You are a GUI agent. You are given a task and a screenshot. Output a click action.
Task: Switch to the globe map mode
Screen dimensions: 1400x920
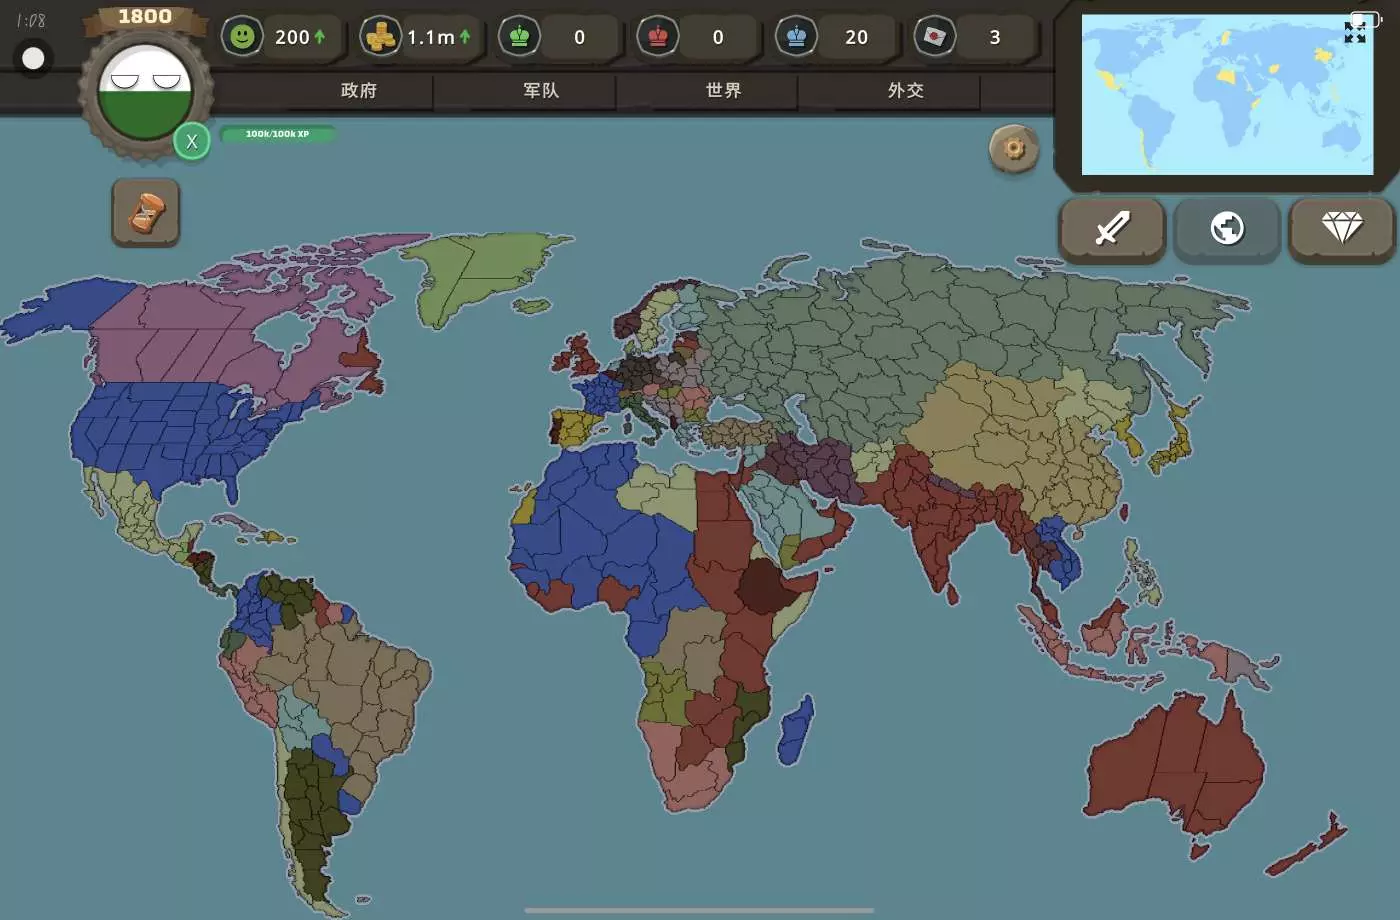point(1227,229)
